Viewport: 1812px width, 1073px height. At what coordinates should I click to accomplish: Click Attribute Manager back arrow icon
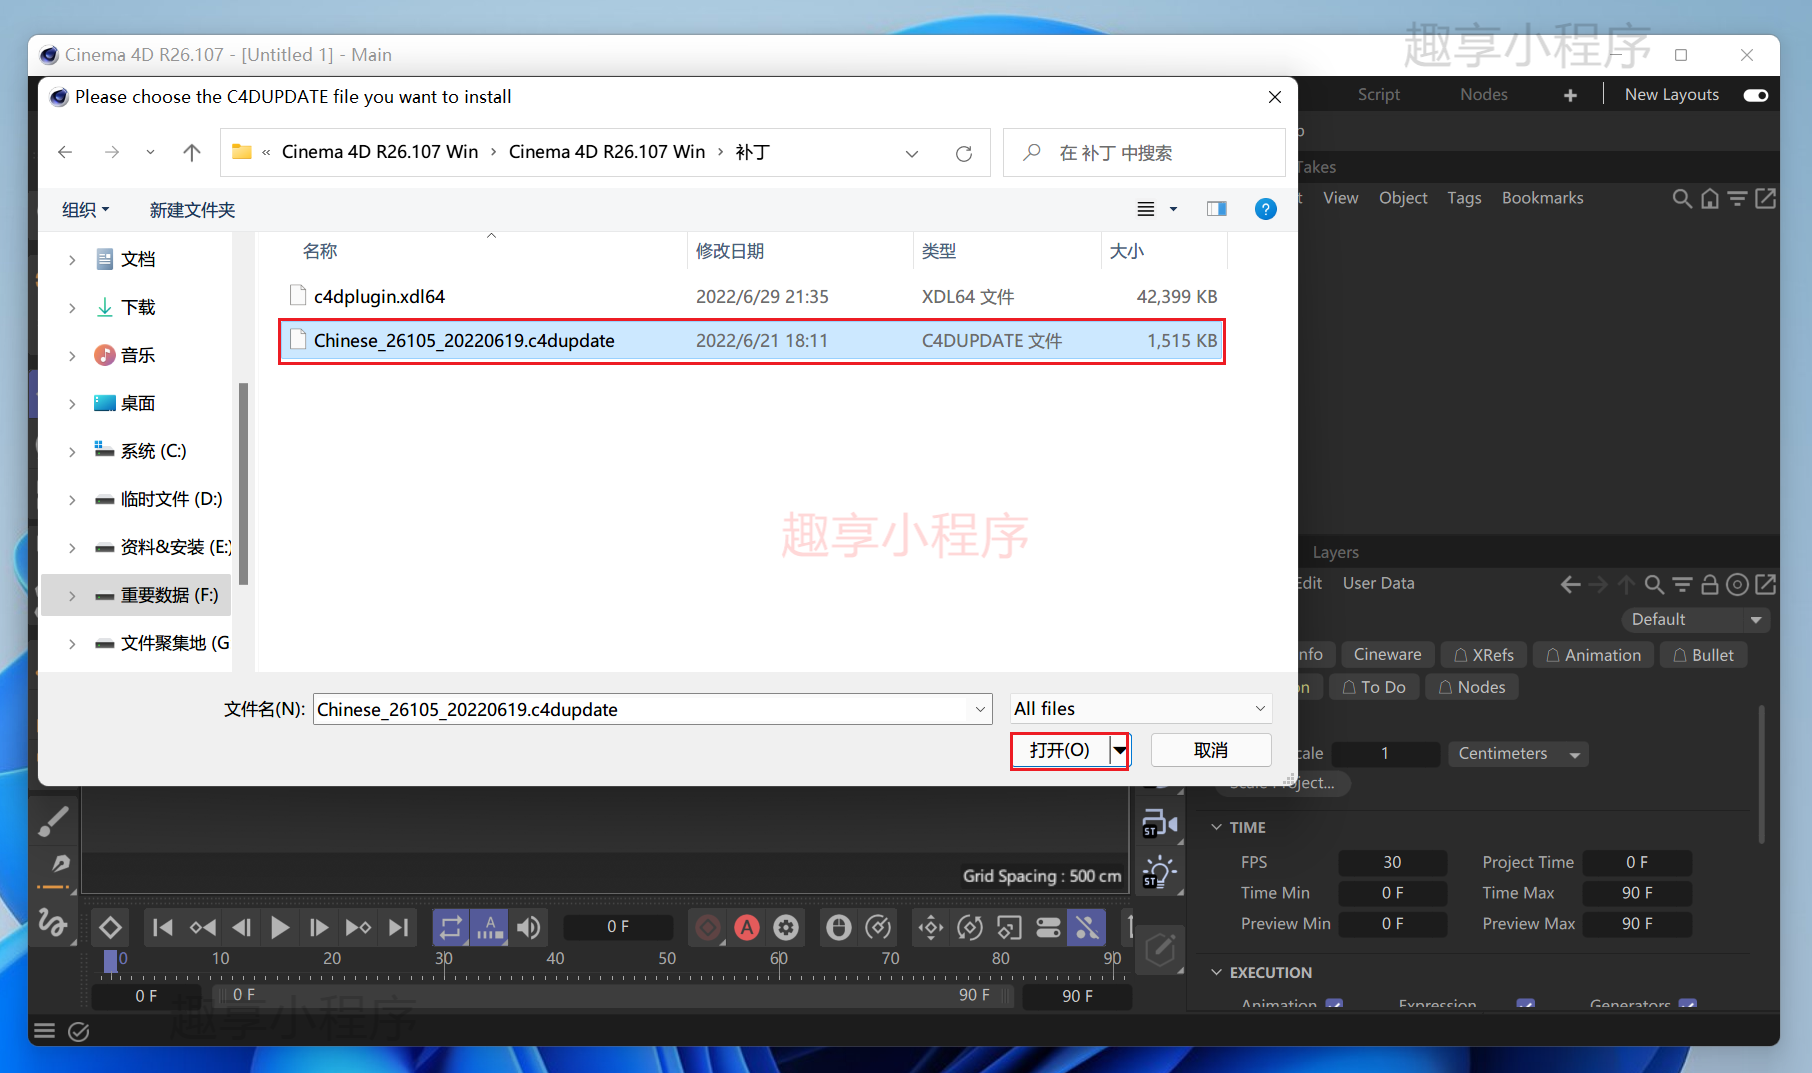pos(1570,584)
